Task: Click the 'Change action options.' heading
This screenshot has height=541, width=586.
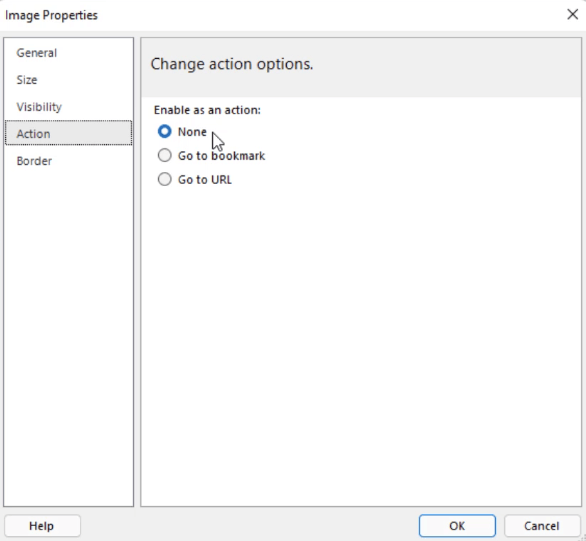Action: [232, 64]
